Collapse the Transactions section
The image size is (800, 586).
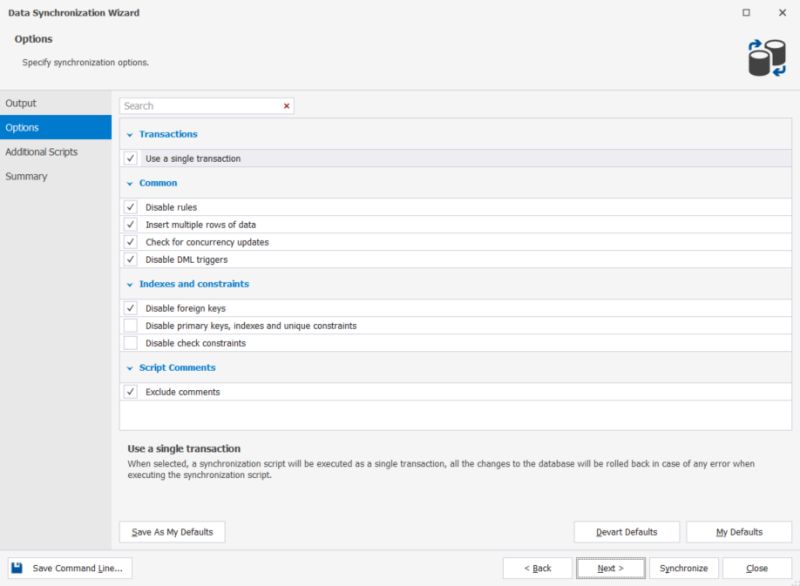(x=128, y=133)
